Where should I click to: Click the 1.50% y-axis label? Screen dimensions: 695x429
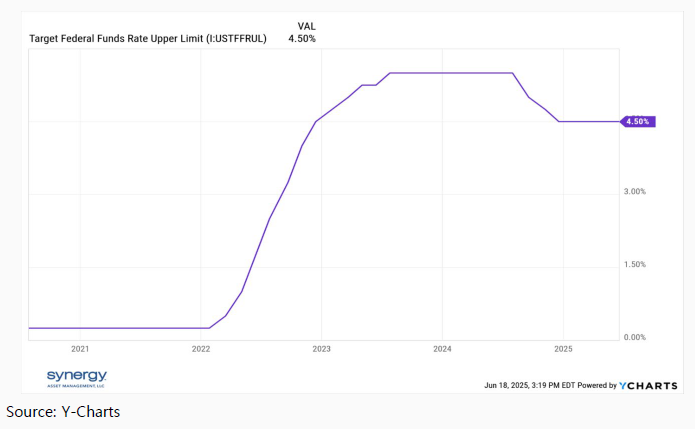point(634,265)
